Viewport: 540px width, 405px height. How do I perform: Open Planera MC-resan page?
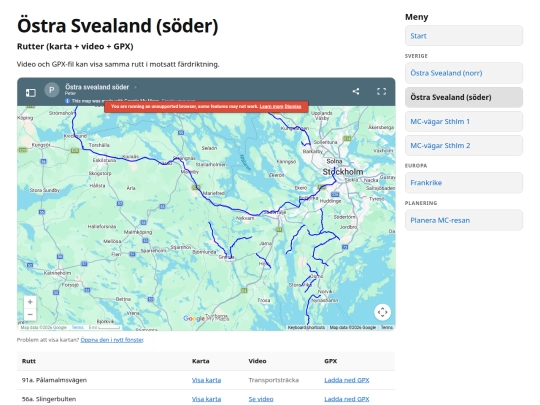(x=464, y=220)
